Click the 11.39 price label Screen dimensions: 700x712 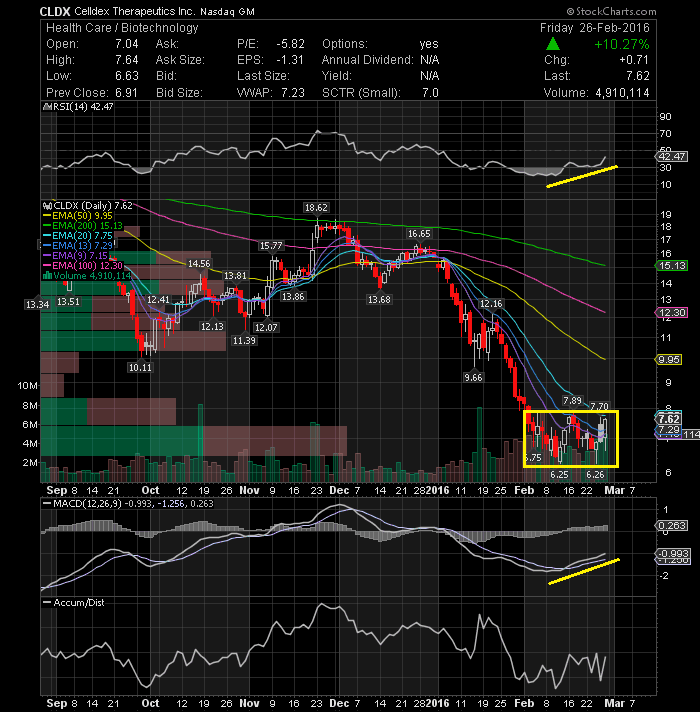tap(244, 340)
